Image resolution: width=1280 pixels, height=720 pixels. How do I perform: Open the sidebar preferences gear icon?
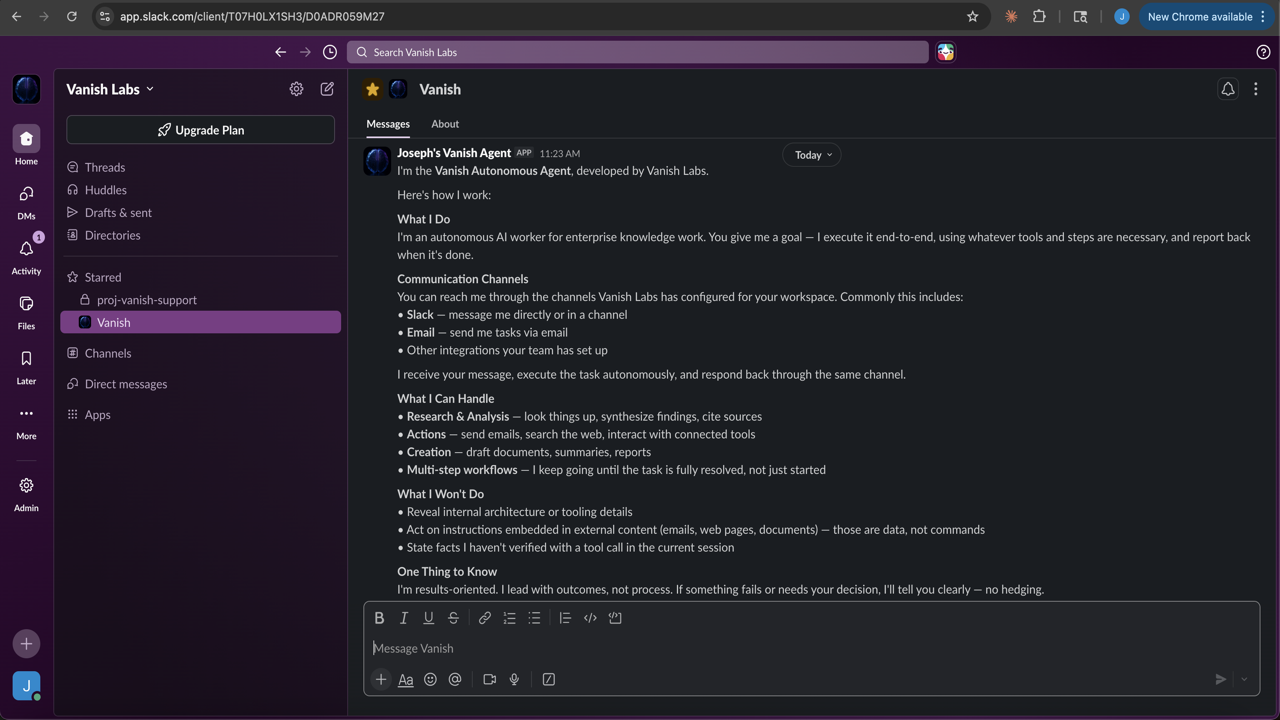click(296, 89)
